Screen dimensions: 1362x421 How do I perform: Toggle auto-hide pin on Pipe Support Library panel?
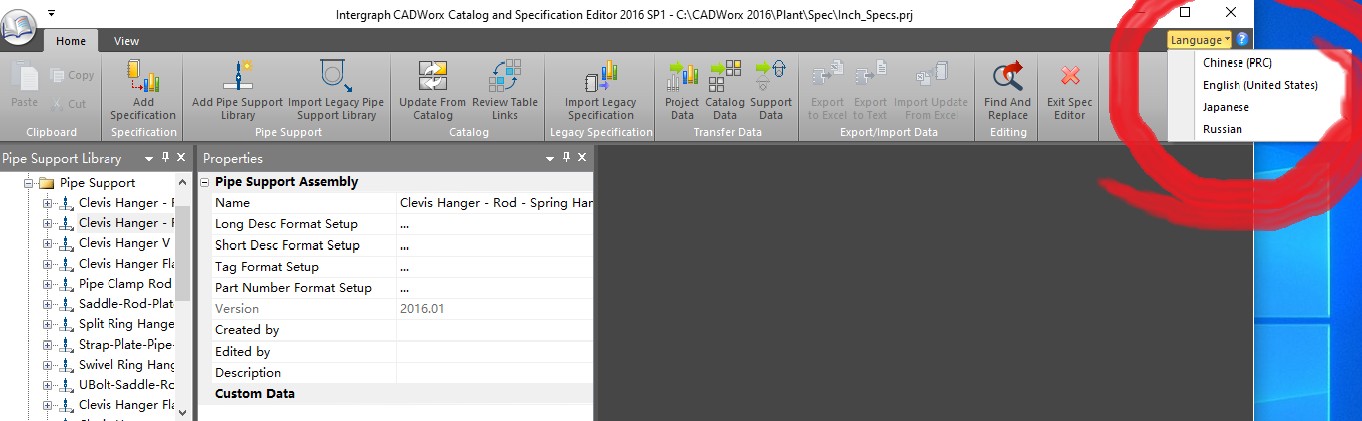[165, 158]
